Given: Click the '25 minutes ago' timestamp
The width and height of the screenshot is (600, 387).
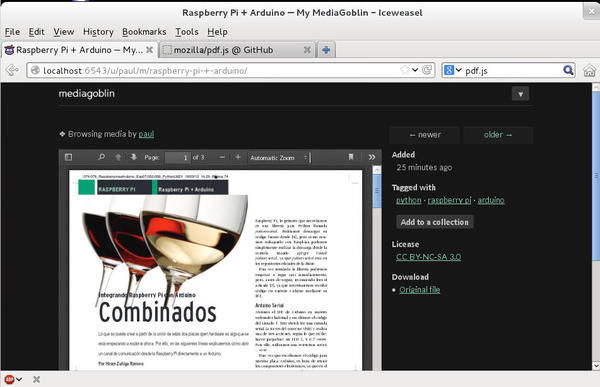Looking at the screenshot, I should (424, 167).
